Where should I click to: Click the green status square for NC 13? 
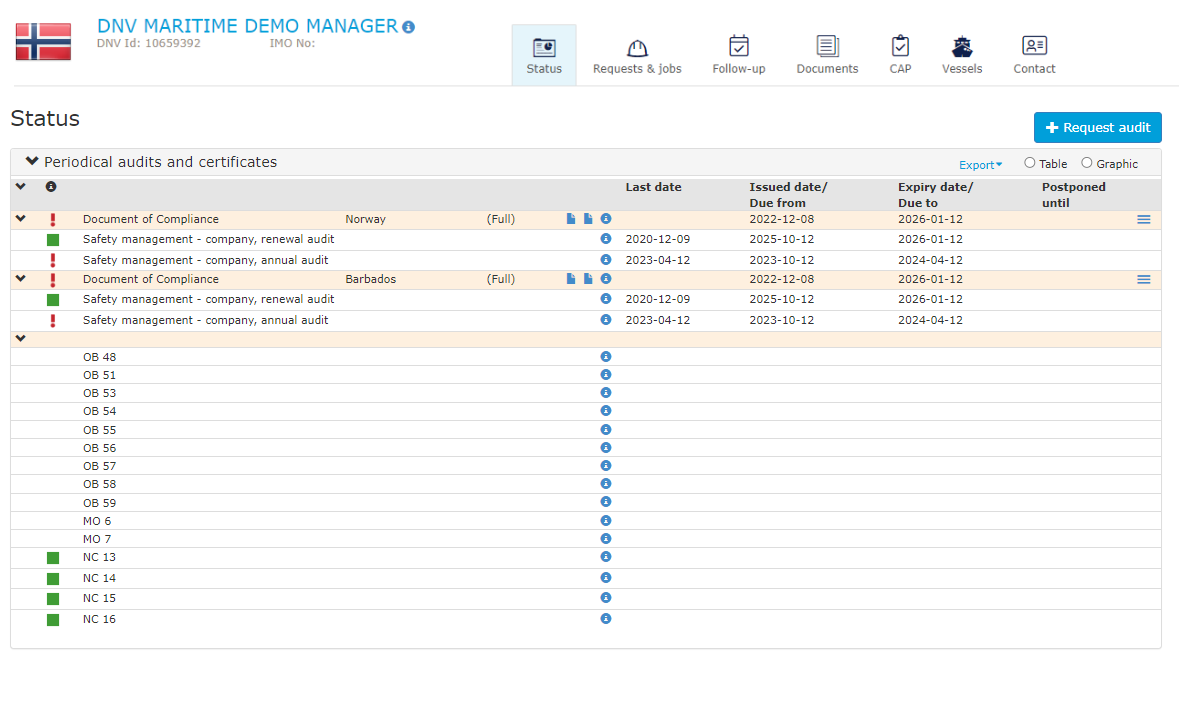[x=53, y=558]
